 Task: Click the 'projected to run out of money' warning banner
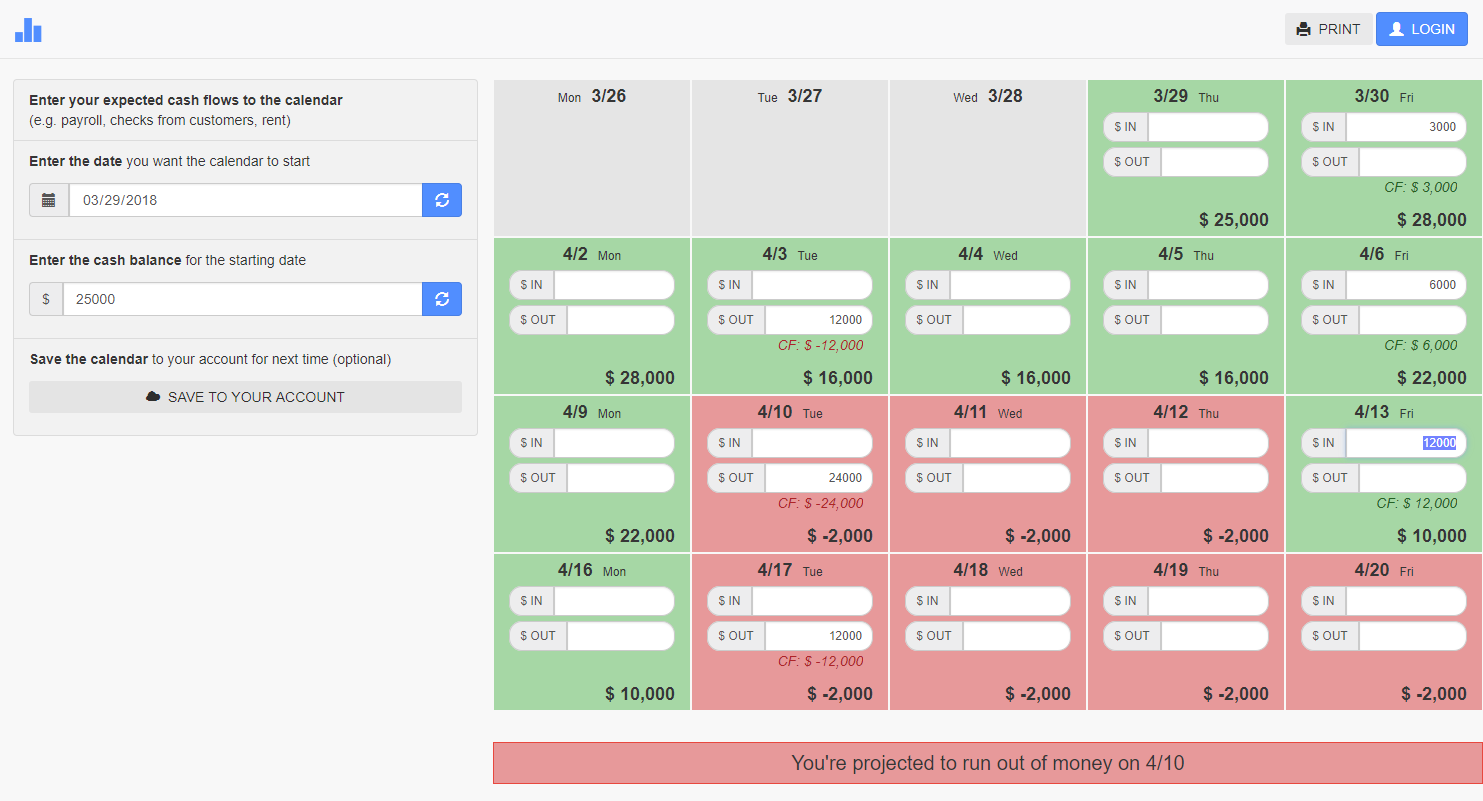click(x=988, y=763)
